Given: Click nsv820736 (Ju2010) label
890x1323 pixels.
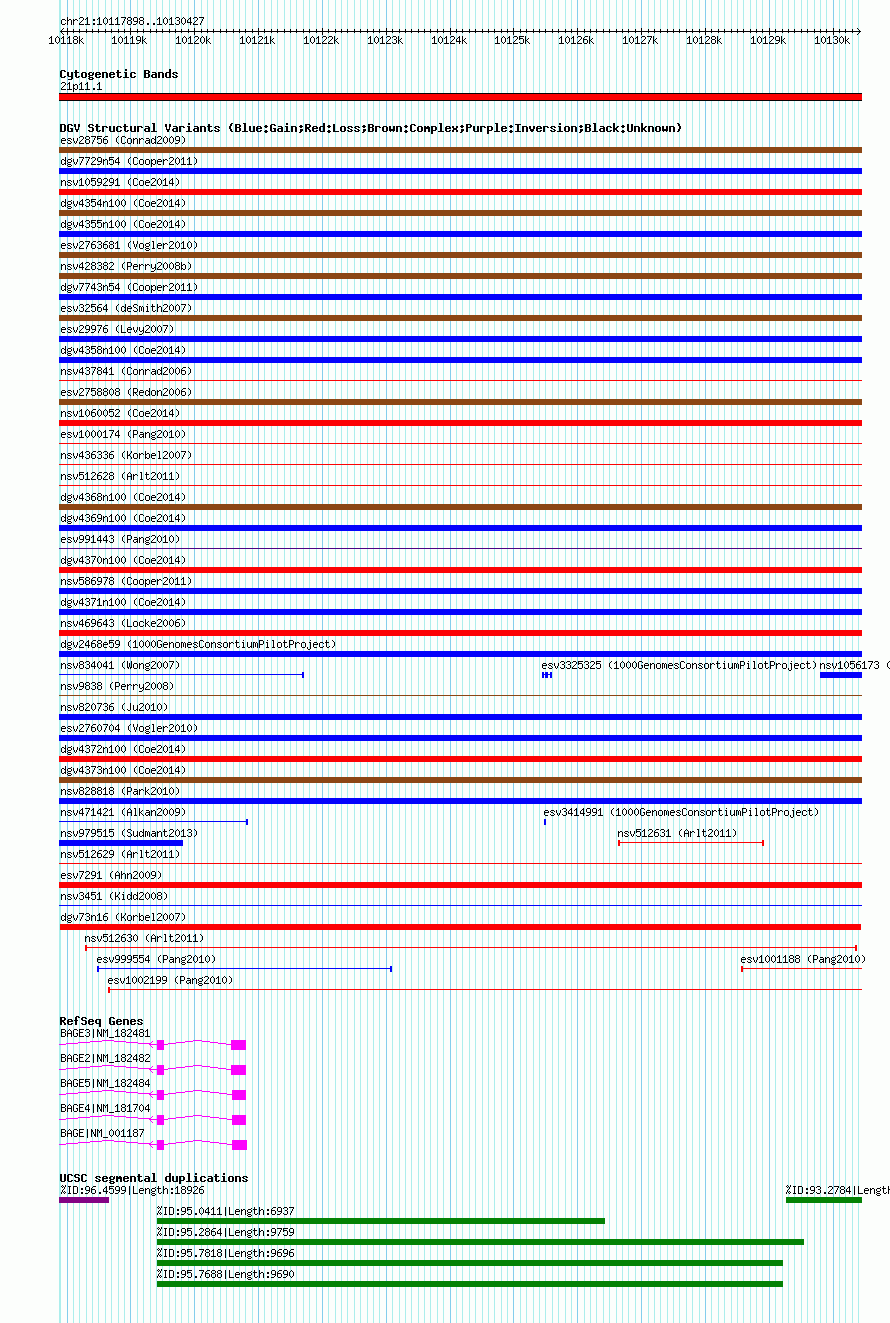Looking at the screenshot, I should [x=114, y=707].
